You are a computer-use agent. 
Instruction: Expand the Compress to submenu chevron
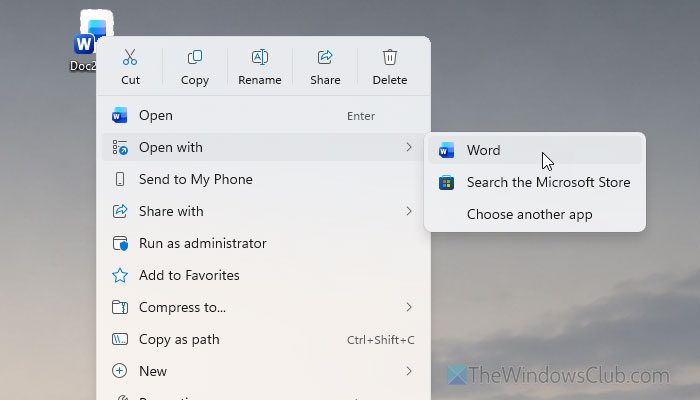[x=408, y=307]
